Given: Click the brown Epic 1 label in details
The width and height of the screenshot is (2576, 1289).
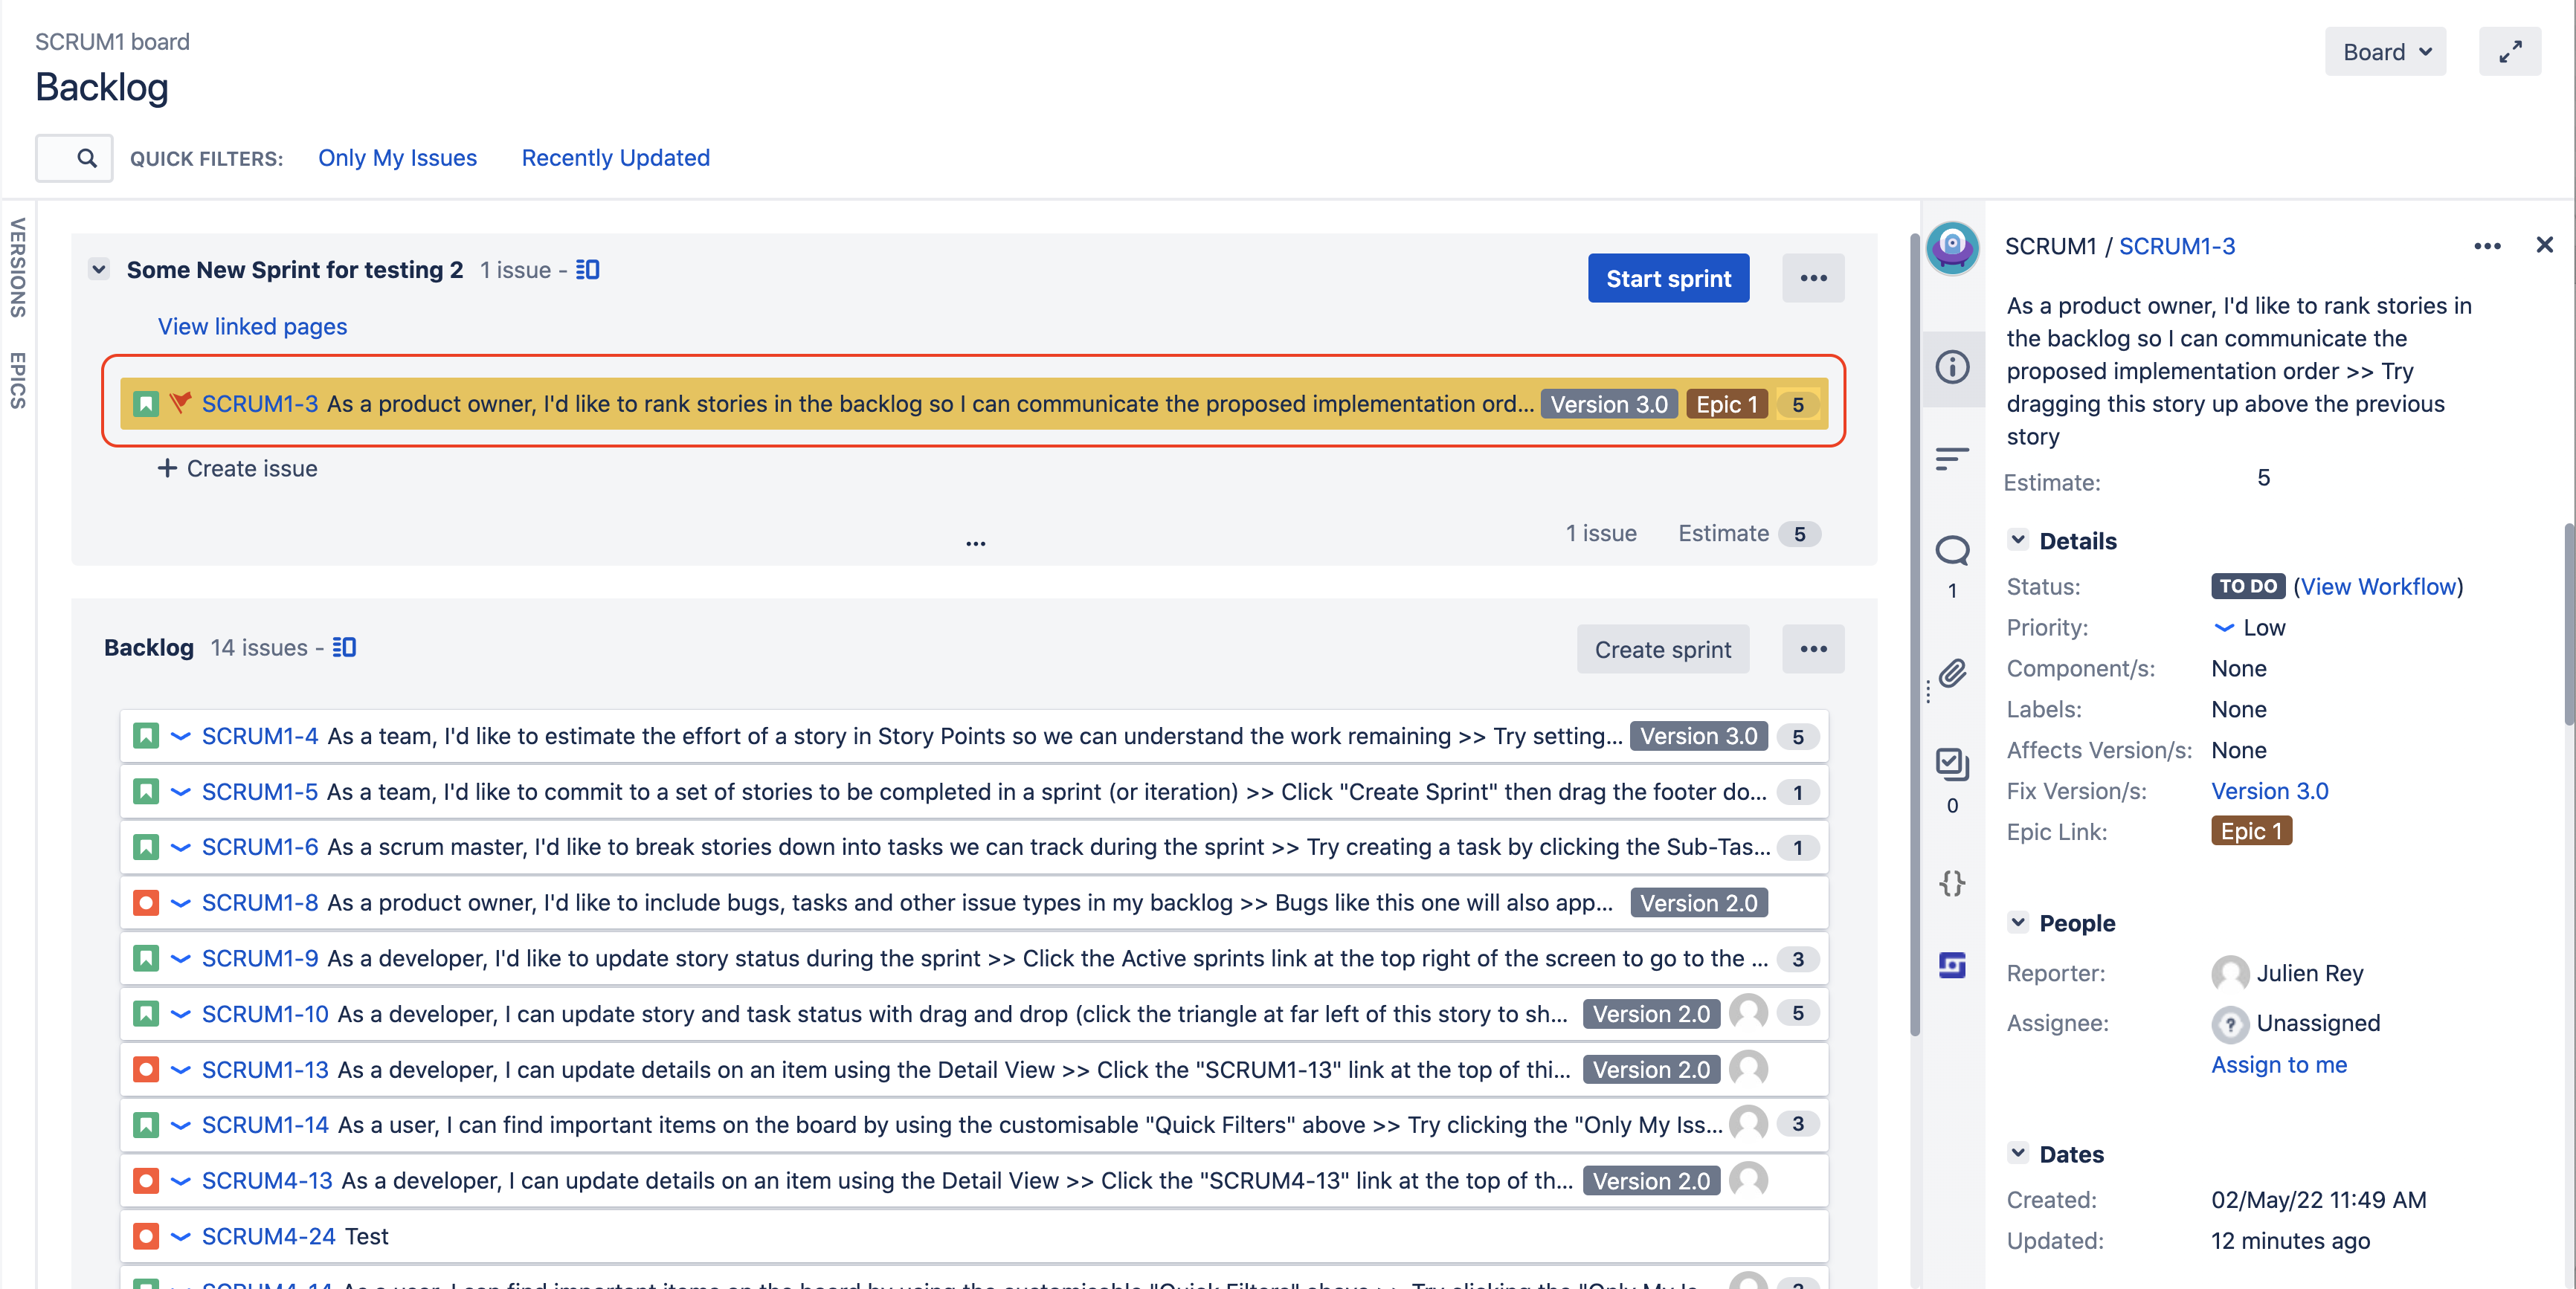Looking at the screenshot, I should coord(2250,832).
